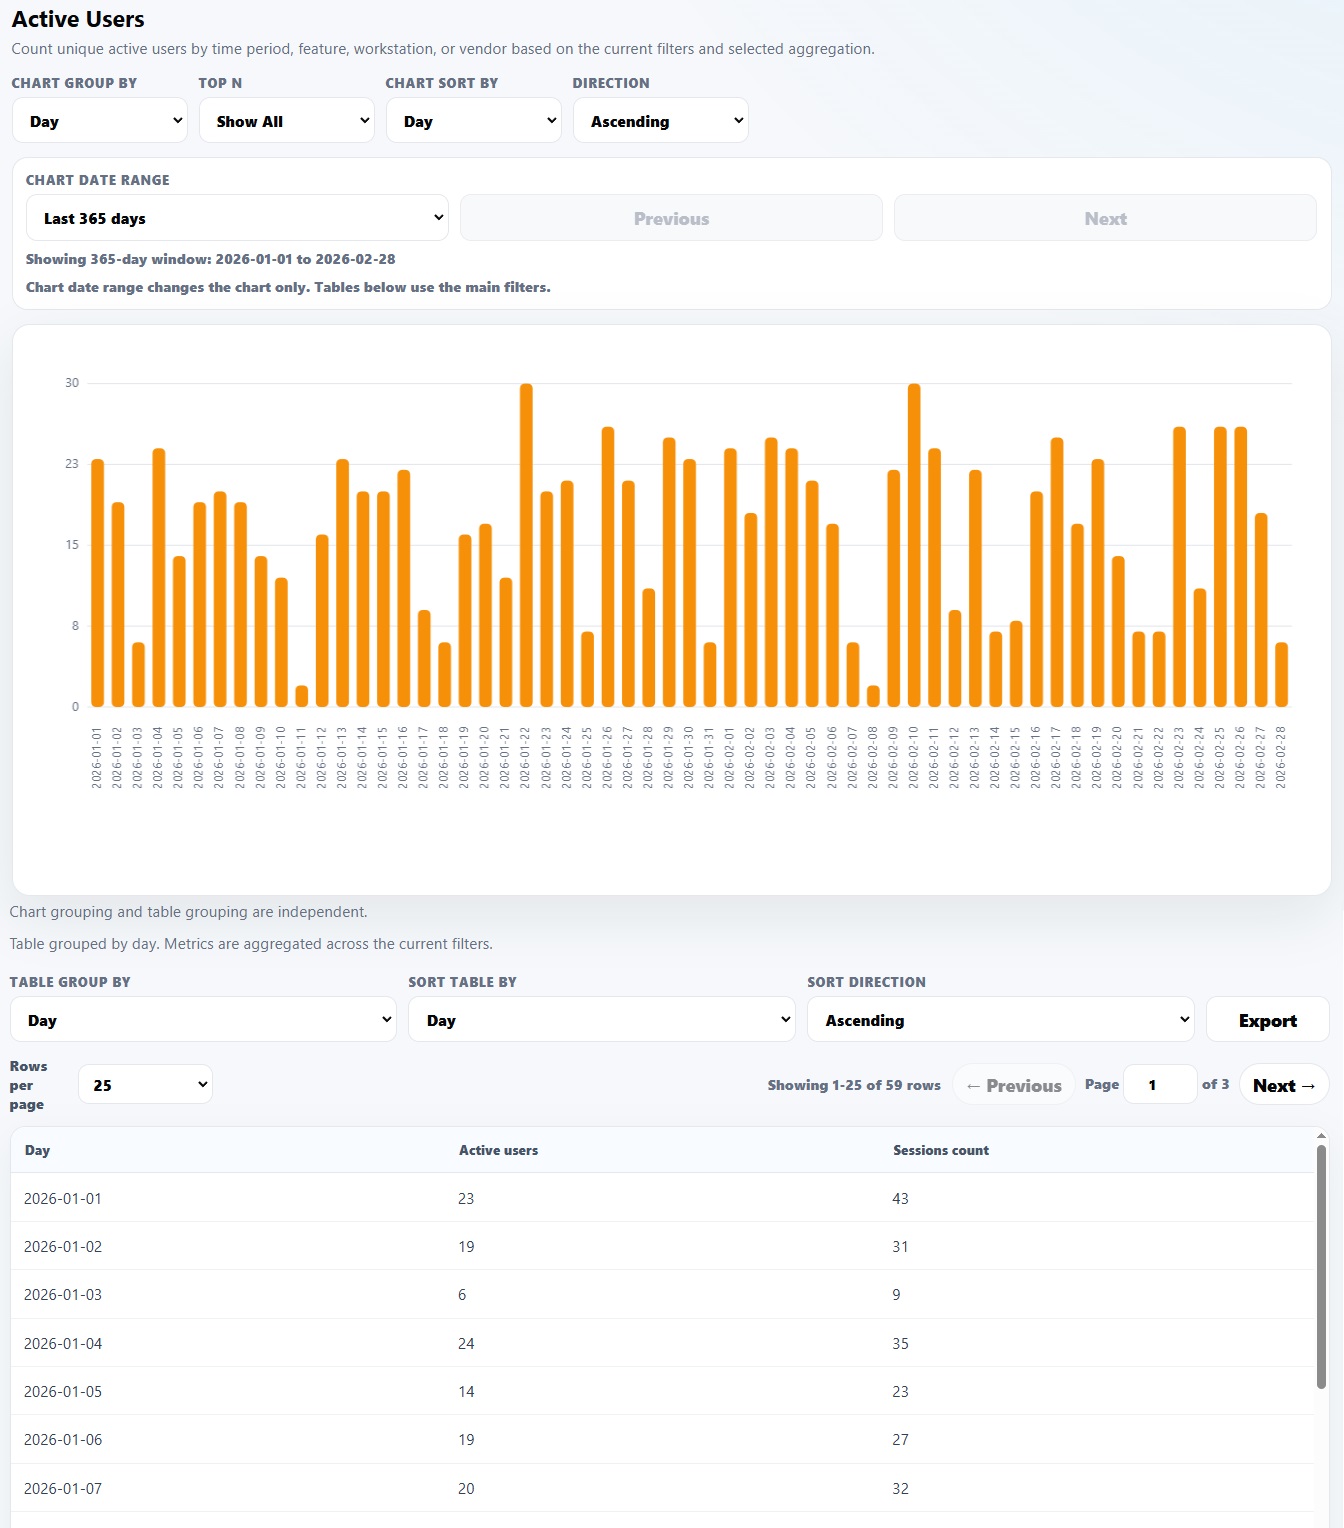This screenshot has width=1344, height=1528.
Task: Click the Showing 1-25 of 59 rows text
Action: (854, 1085)
